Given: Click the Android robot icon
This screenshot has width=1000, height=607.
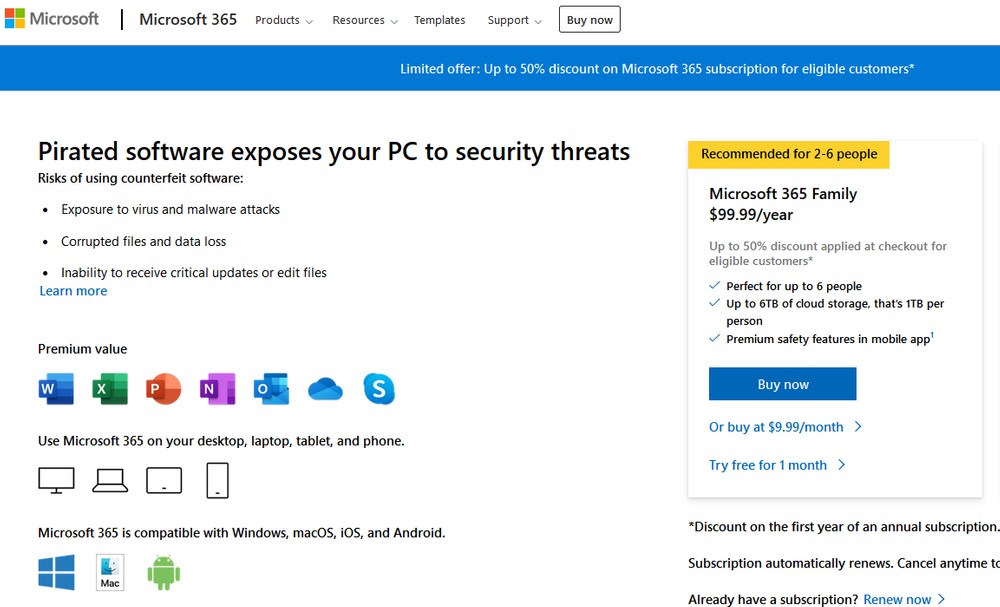Looking at the screenshot, I should 163,573.
